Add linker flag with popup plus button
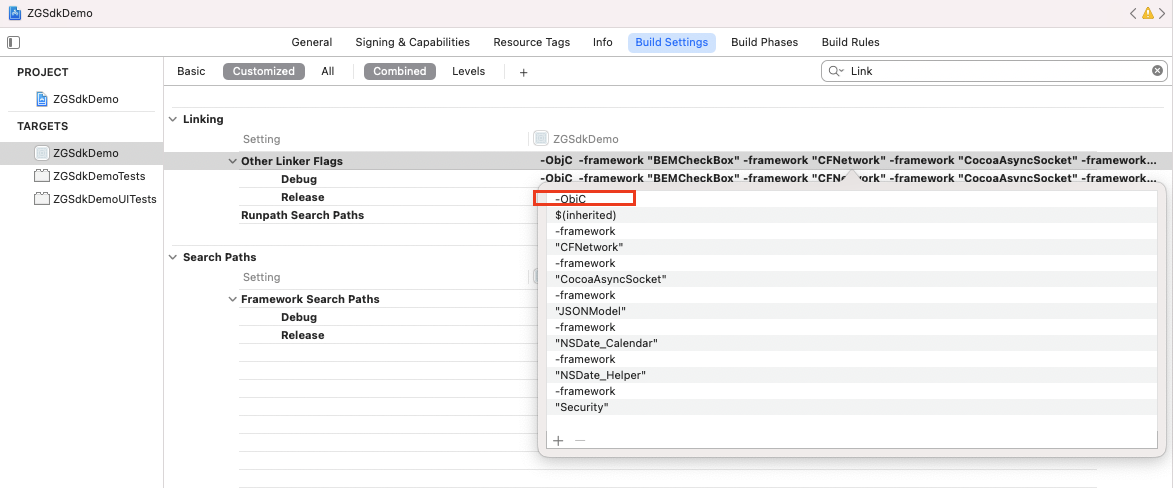 [x=558, y=440]
